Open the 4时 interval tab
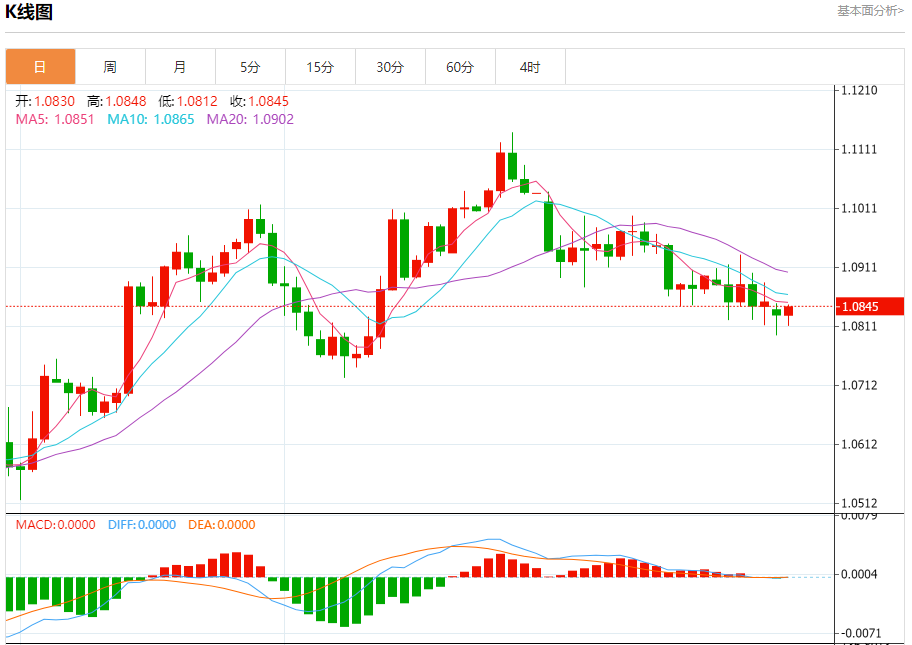Screen dimensions: 912x645 pyautogui.click(x=530, y=67)
